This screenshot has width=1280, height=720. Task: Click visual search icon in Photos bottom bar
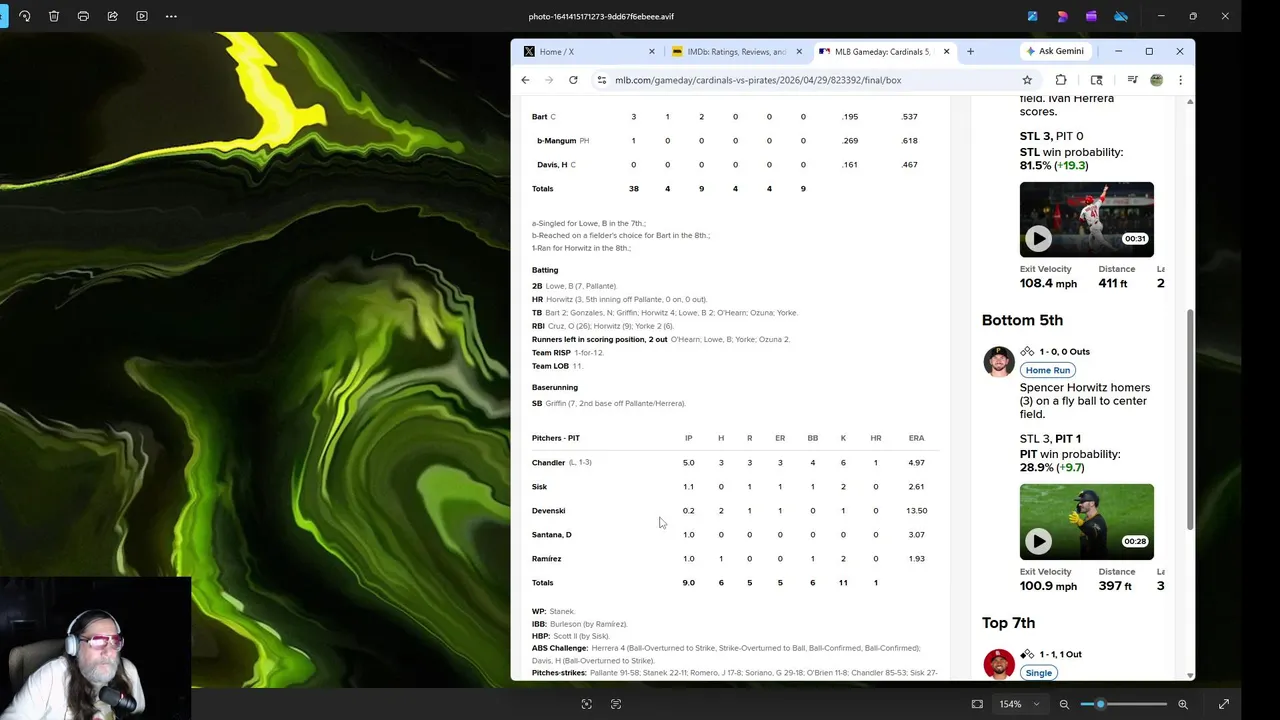[x=587, y=704]
